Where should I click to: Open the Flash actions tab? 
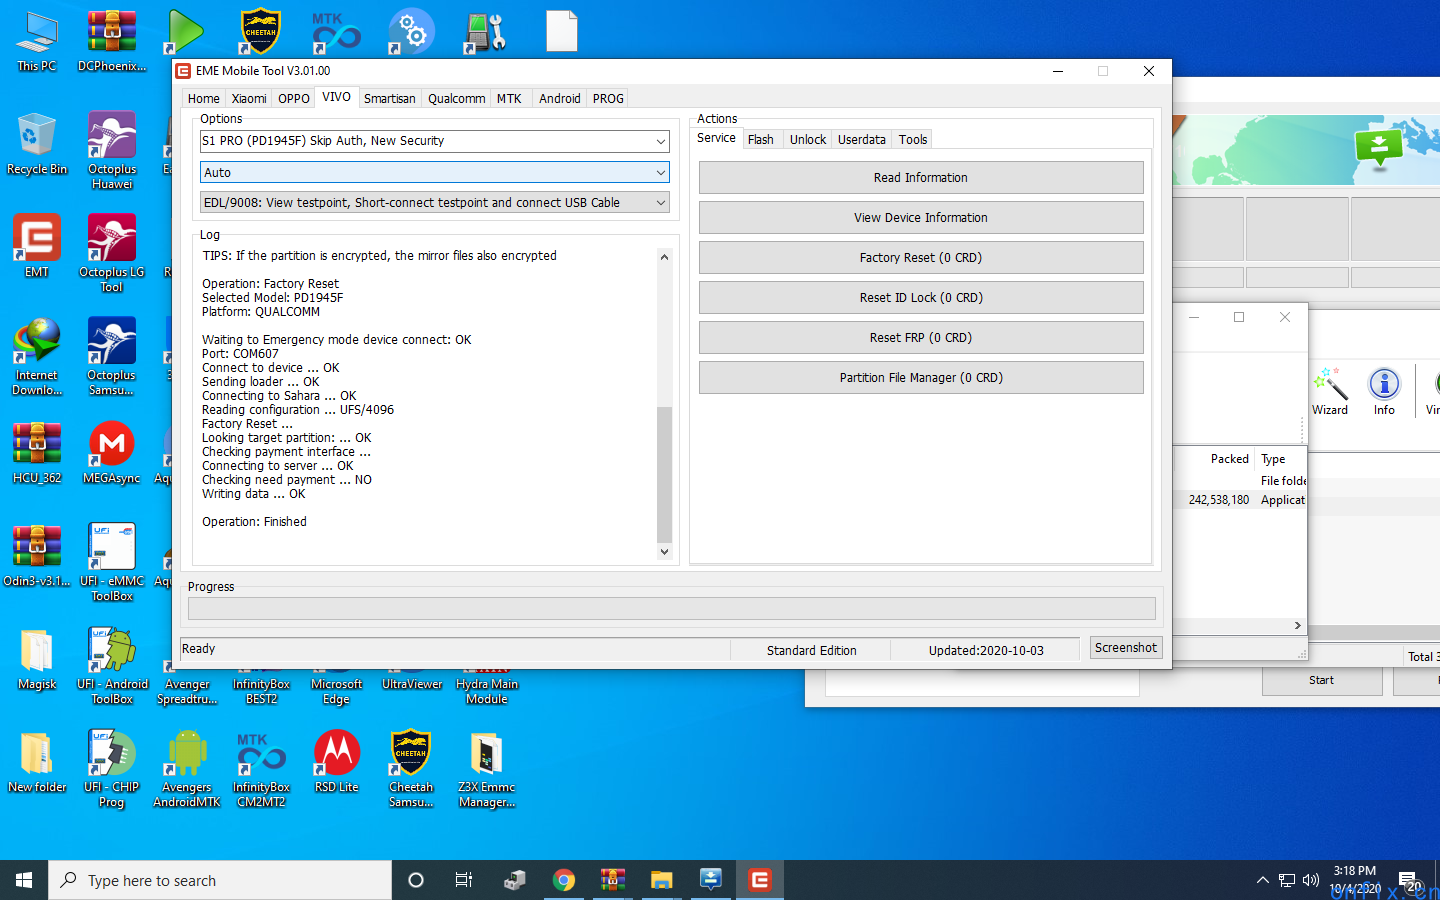click(760, 139)
